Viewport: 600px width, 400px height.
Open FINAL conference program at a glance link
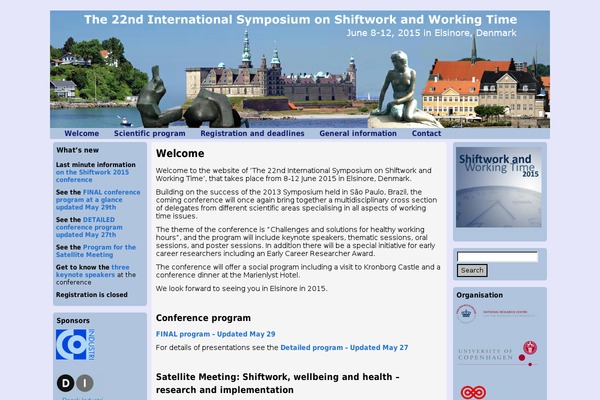[x=98, y=199]
